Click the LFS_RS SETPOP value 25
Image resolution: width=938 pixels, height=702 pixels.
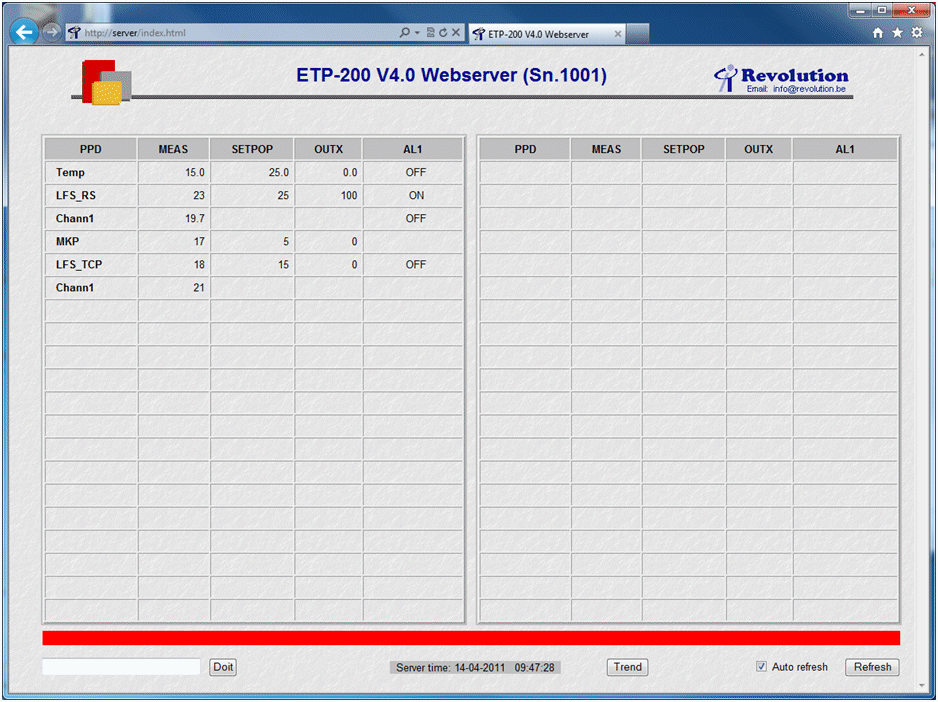coord(283,195)
